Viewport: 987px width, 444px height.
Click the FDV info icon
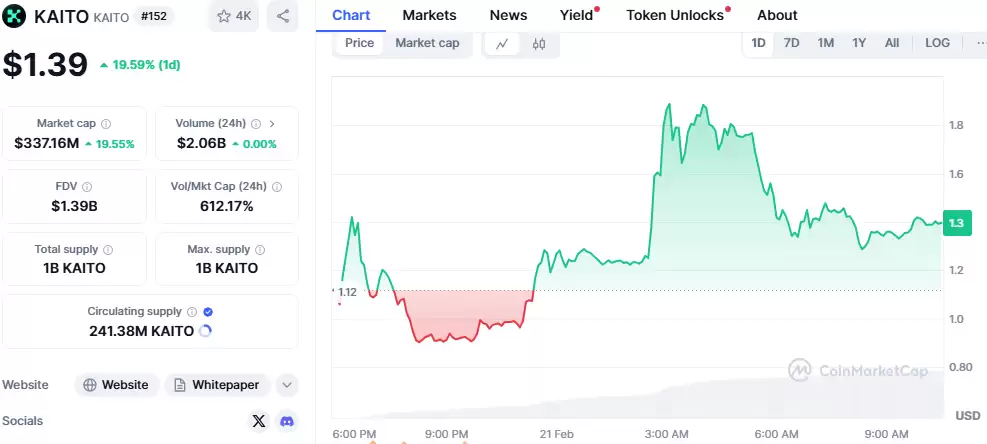(x=87, y=187)
